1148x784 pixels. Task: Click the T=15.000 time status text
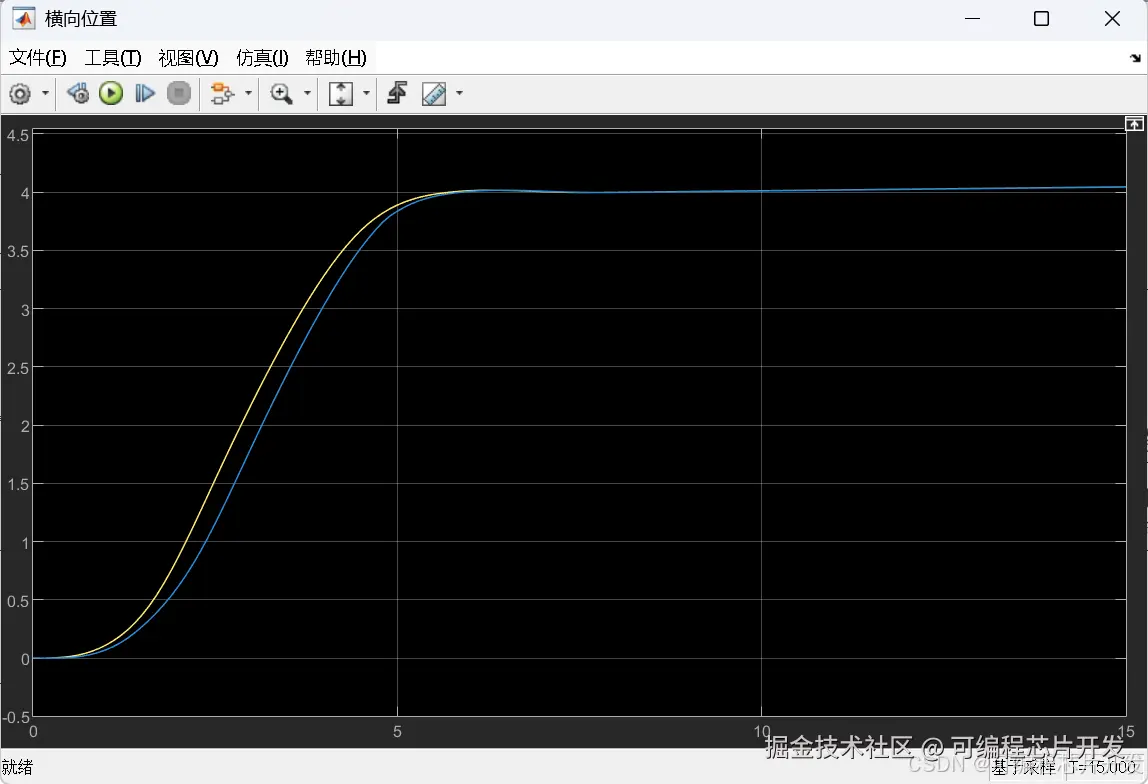click(x=1103, y=767)
